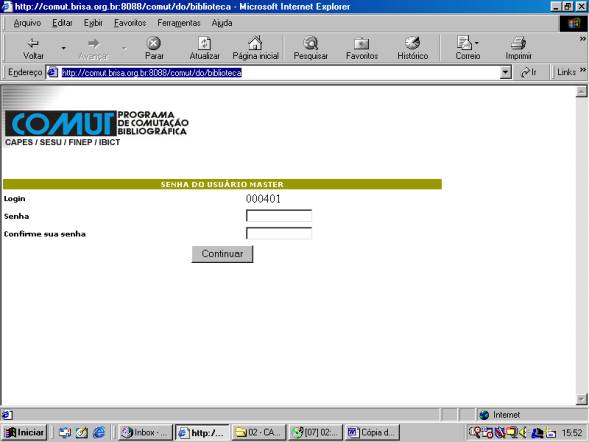This screenshot has width=589, height=442.
Task: Focus the Confirme sua senha field
Action: click(x=279, y=233)
